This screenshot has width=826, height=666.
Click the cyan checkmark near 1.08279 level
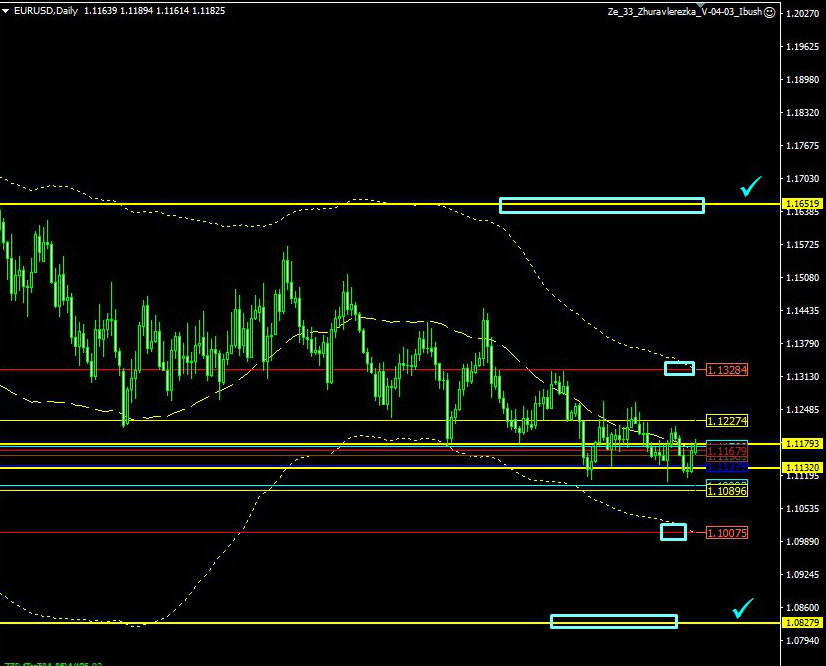[743, 607]
